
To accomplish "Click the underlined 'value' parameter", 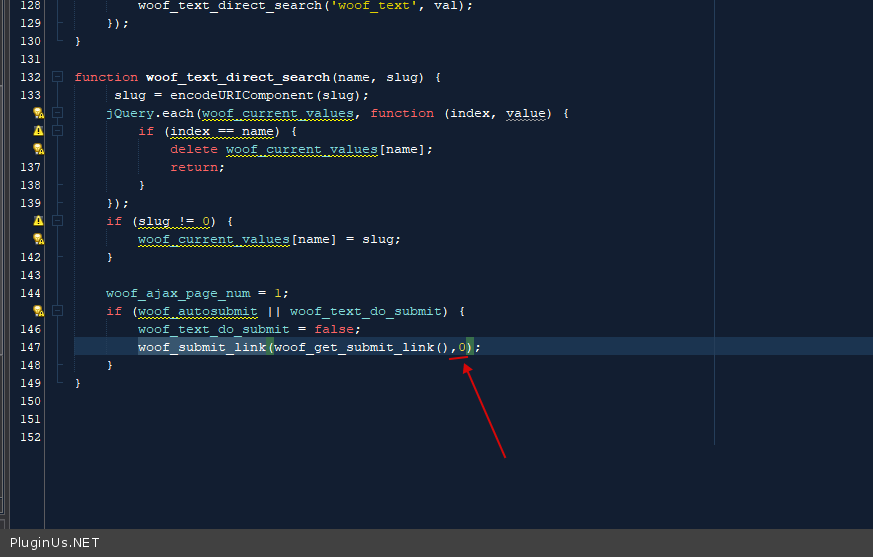I will [x=526, y=113].
